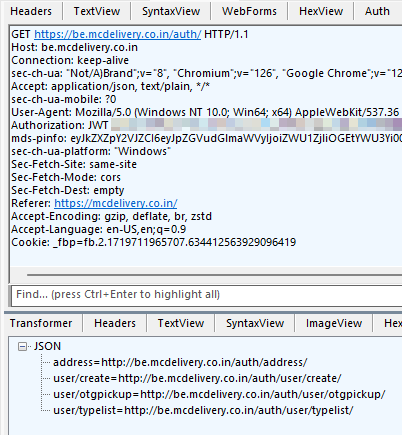Open the ImageView tab
Viewport: 402px width, 435px height.
pyautogui.click(x=334, y=323)
